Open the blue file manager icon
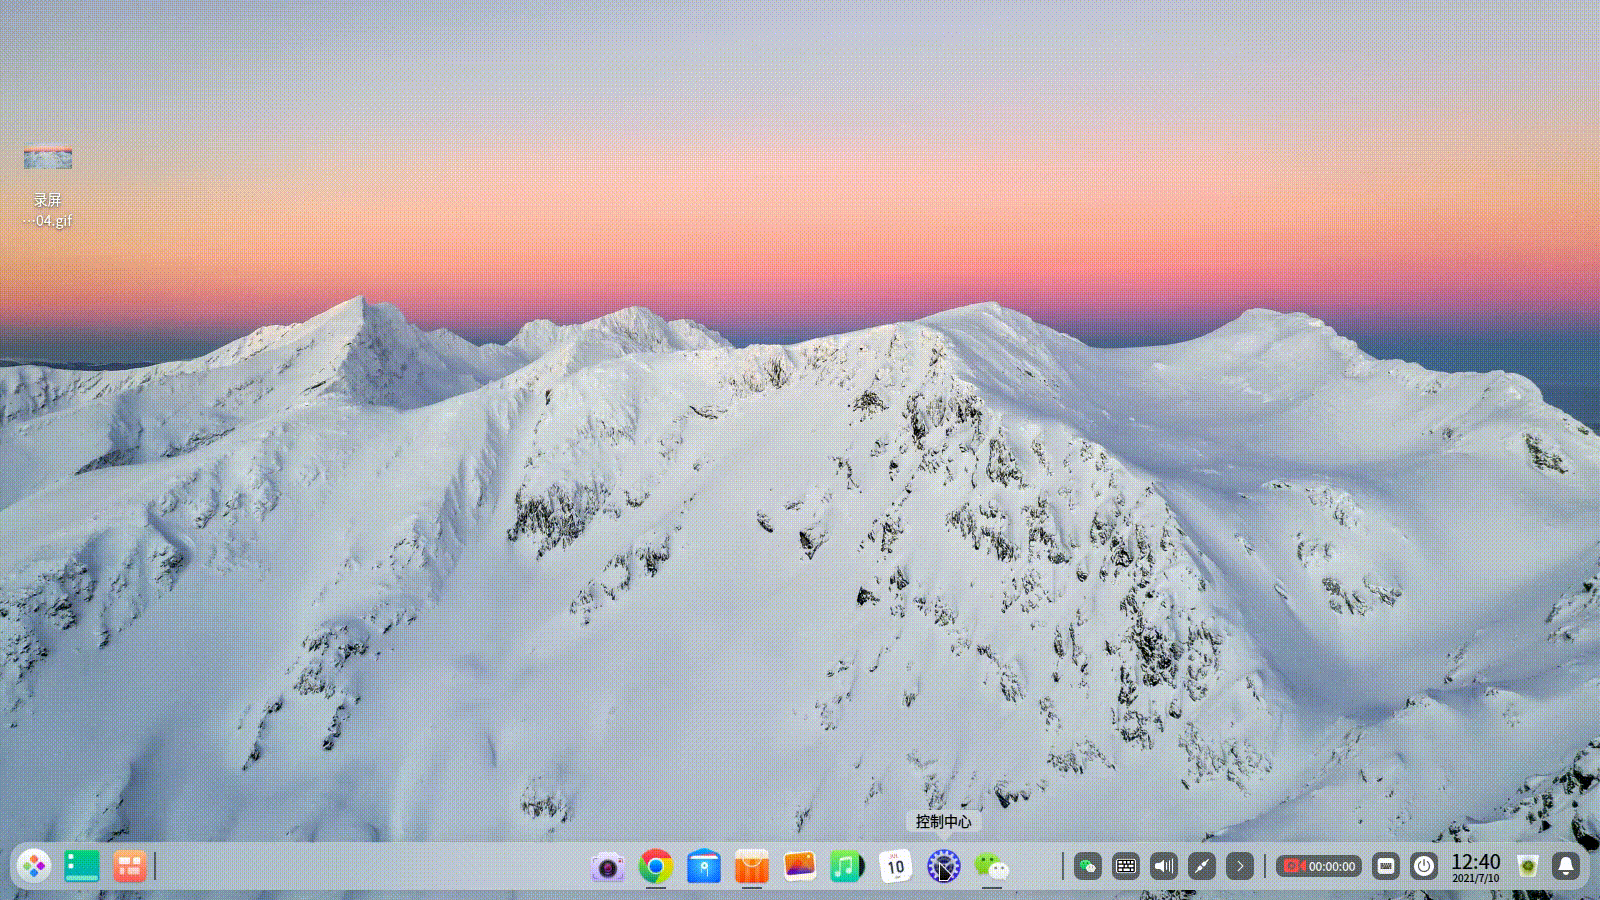This screenshot has width=1600, height=900. pyautogui.click(x=704, y=866)
